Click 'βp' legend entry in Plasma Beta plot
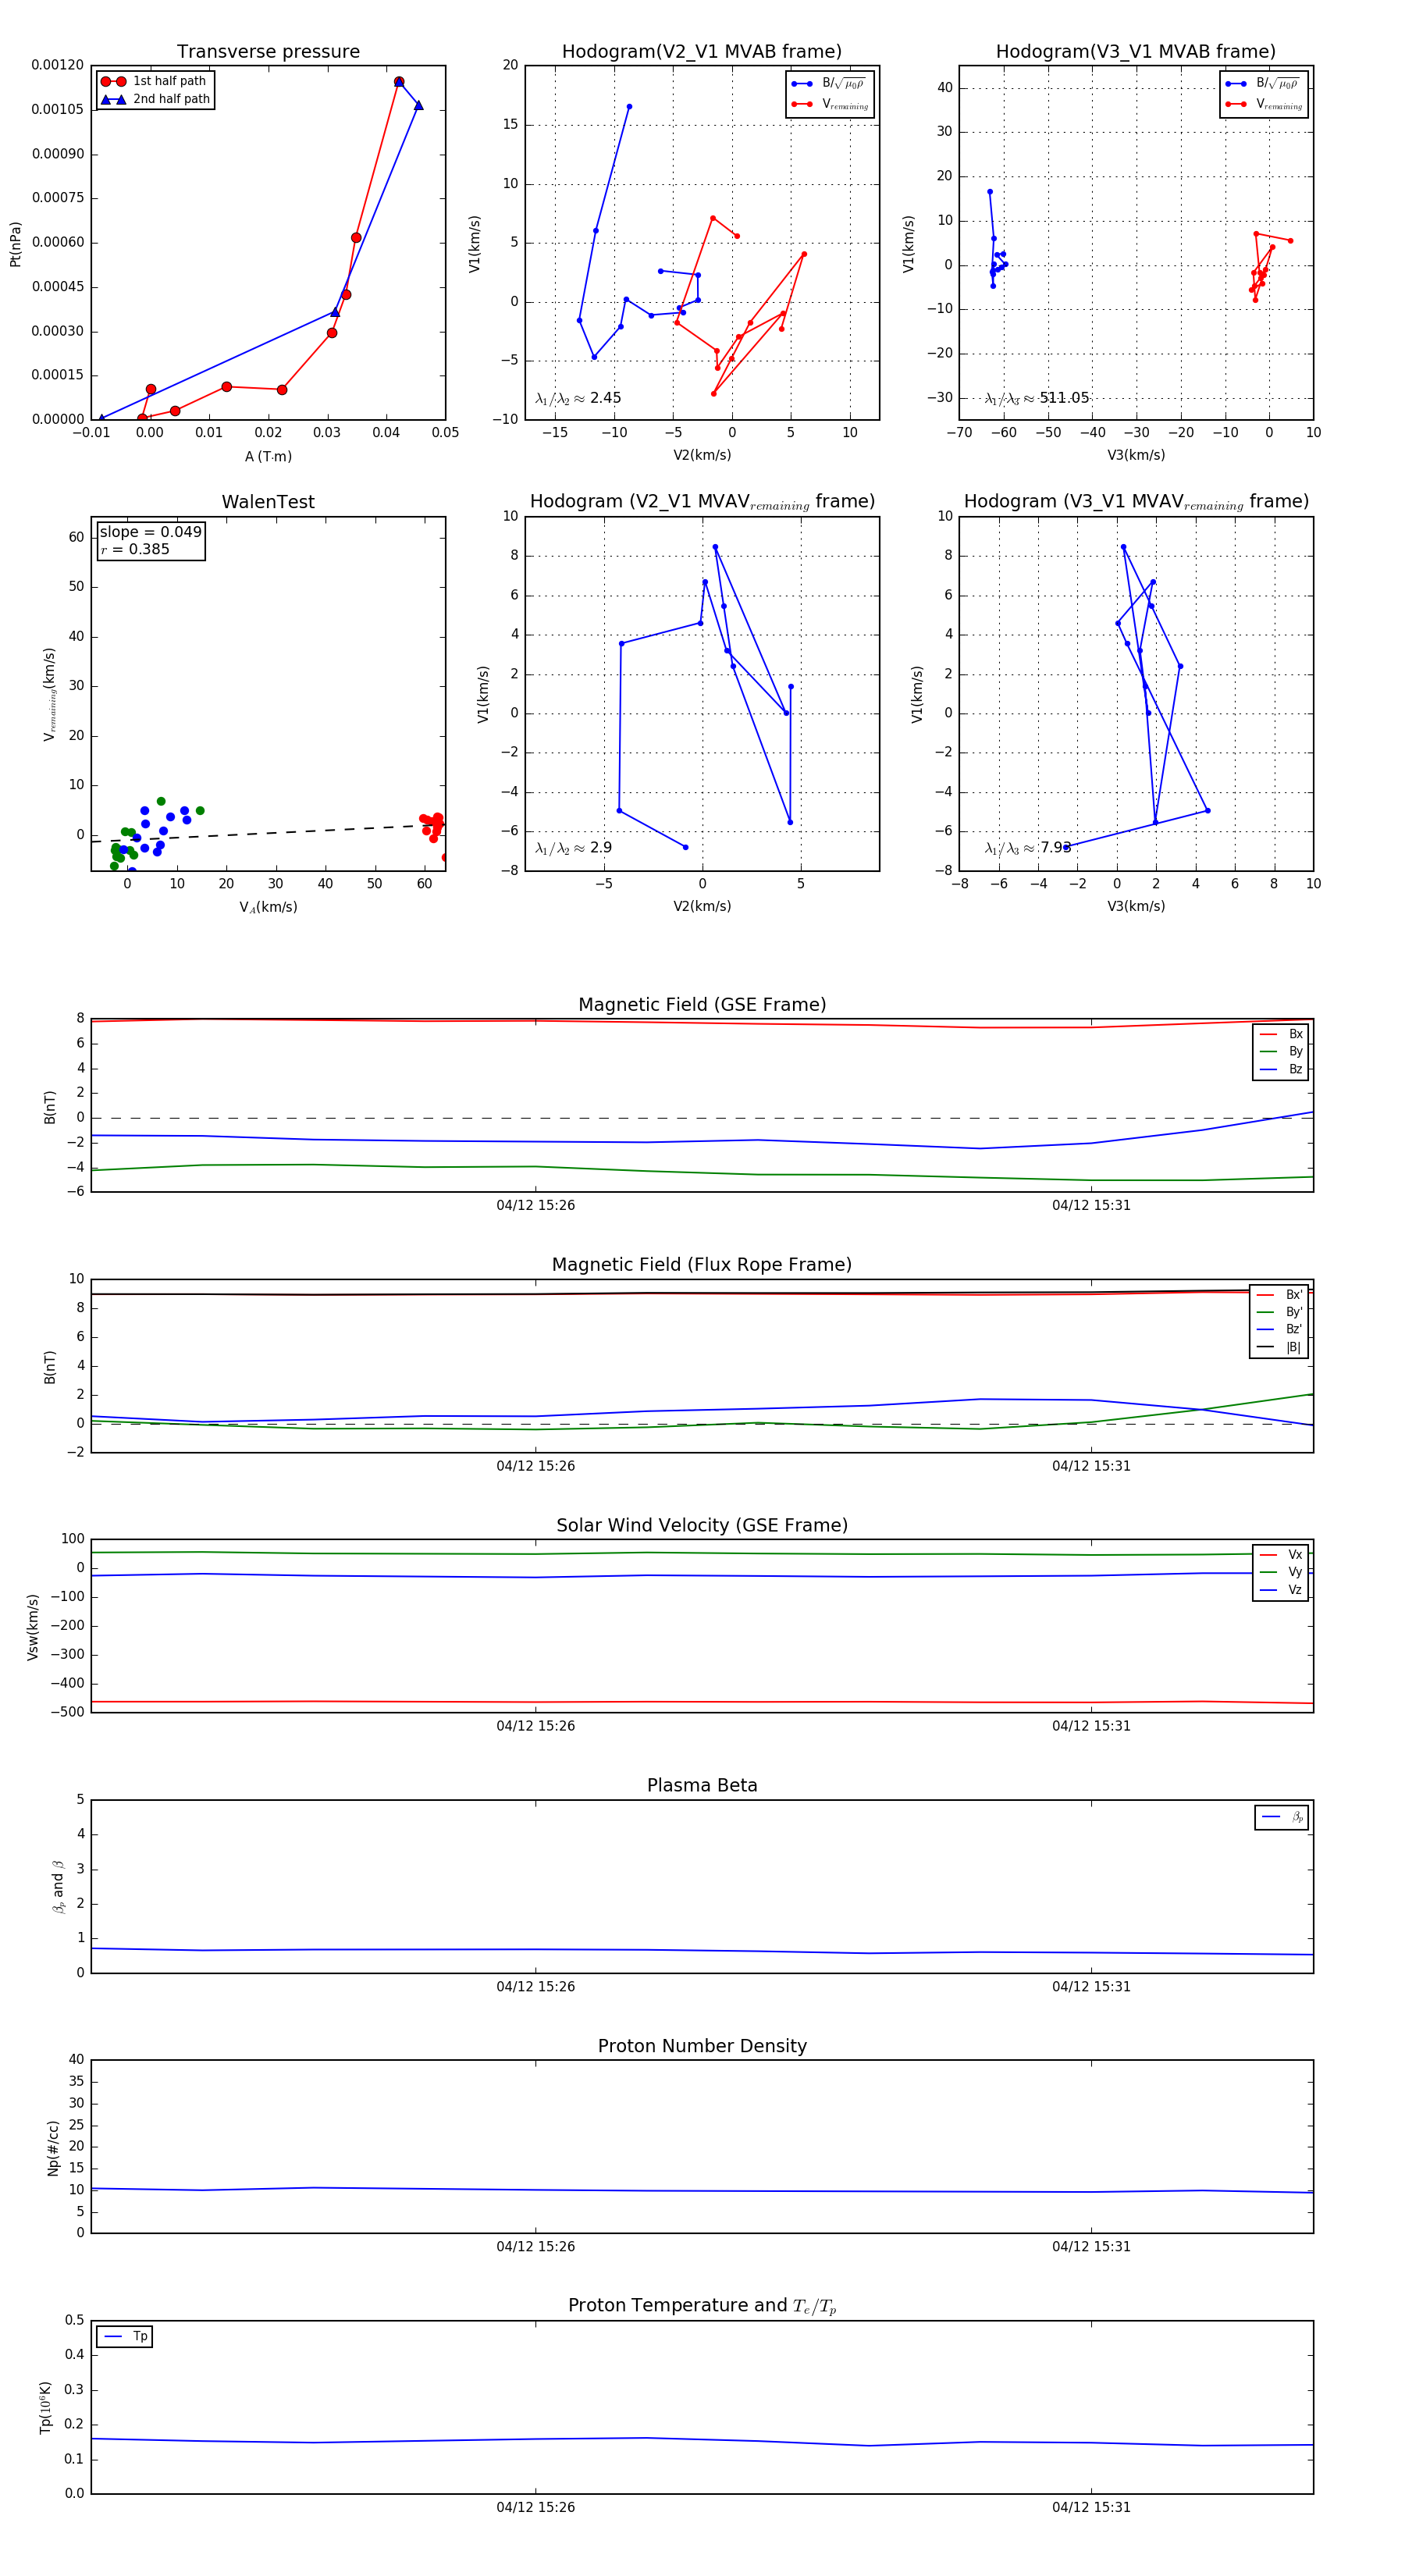Image resolution: width=1405 pixels, height=2576 pixels. click(1283, 1817)
